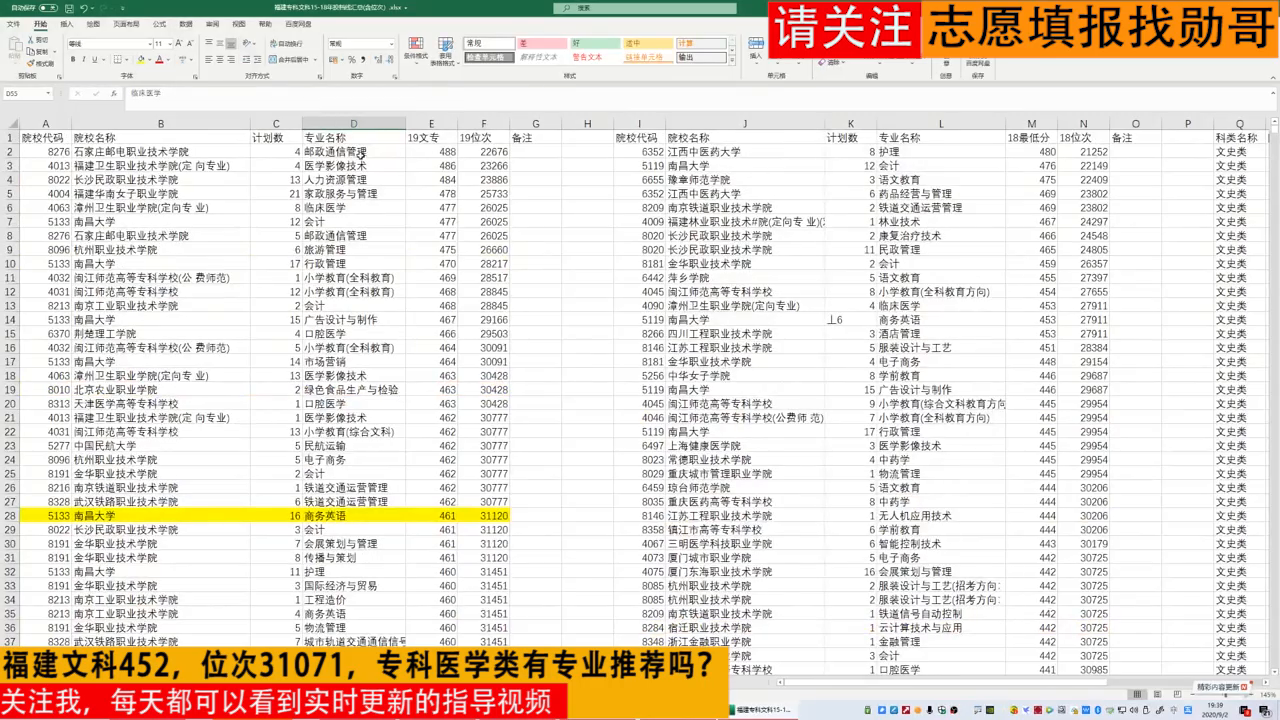Apply the 好 (Good) cell style
Screen dimensions: 1280x720
596,43
